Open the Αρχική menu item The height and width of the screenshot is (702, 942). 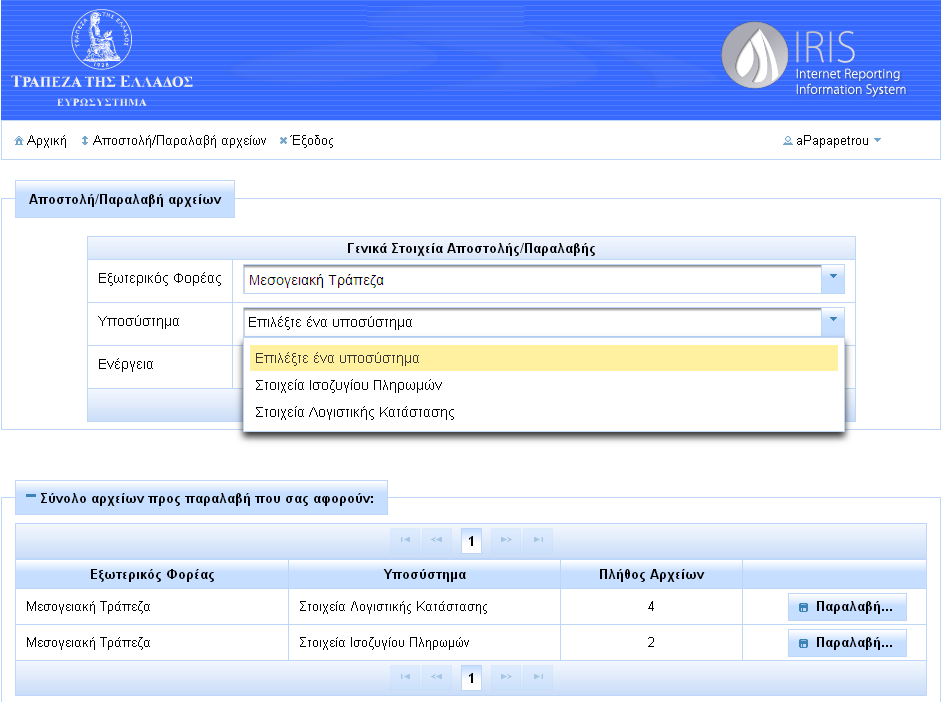click(40, 141)
